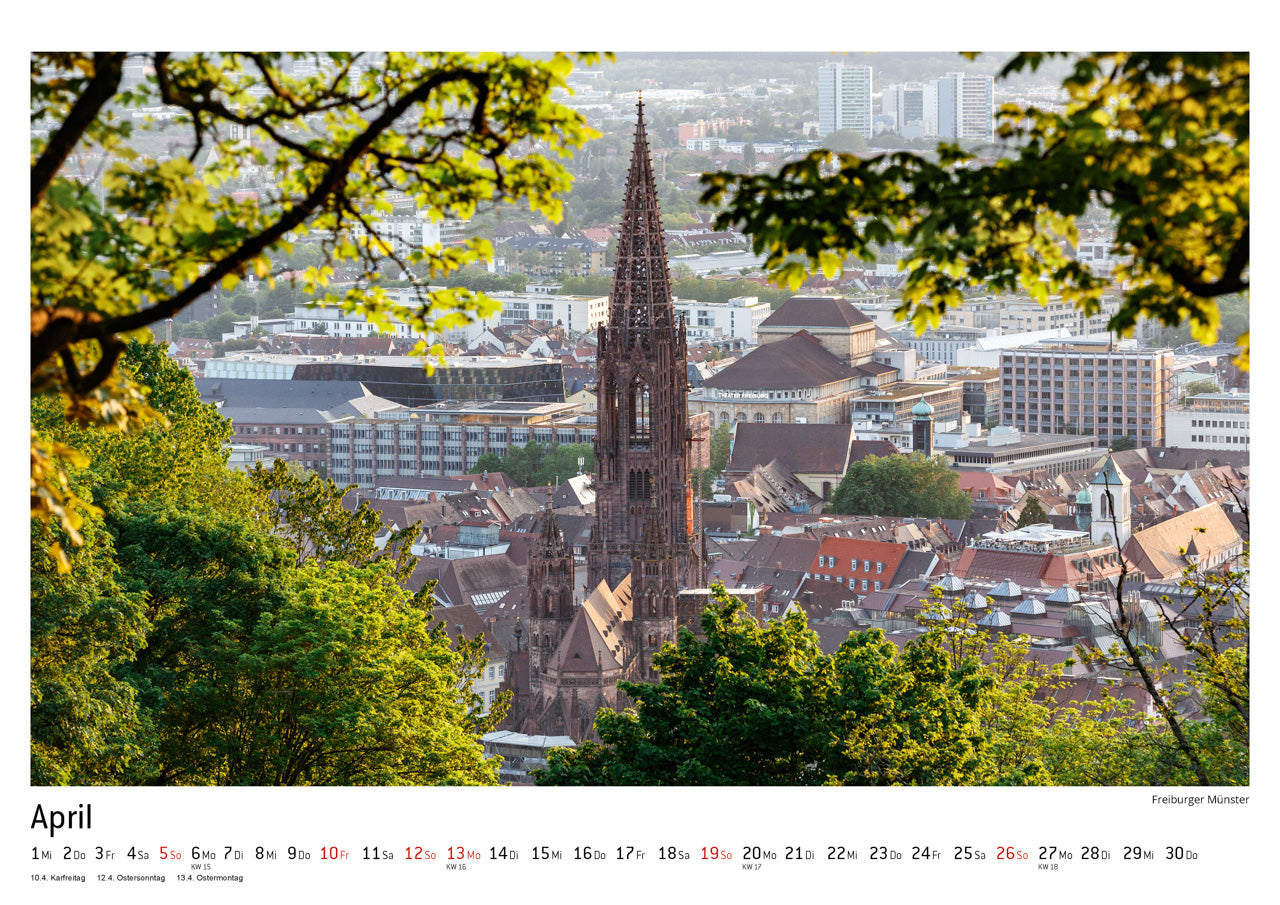Select the 10.4. Karfreitag holiday note

click(x=58, y=878)
